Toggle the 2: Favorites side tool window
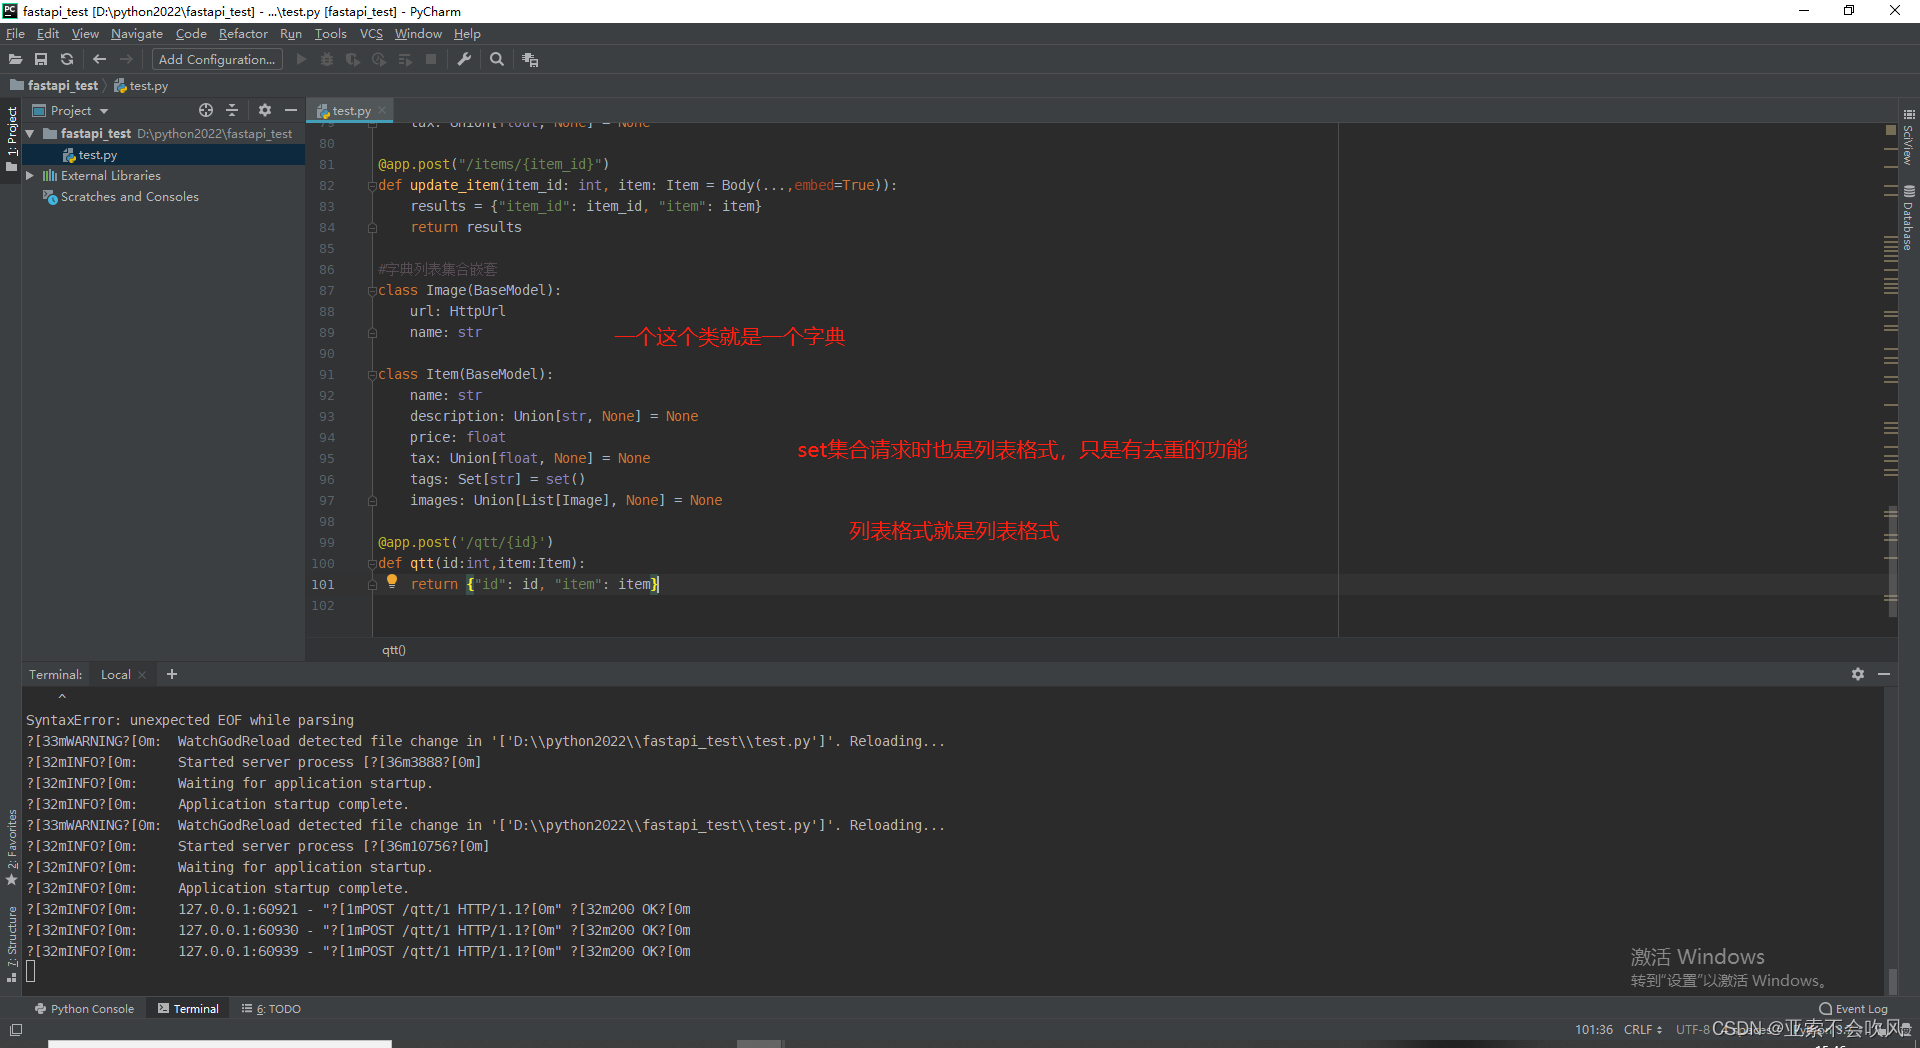The height and width of the screenshot is (1048, 1920). (x=11, y=846)
